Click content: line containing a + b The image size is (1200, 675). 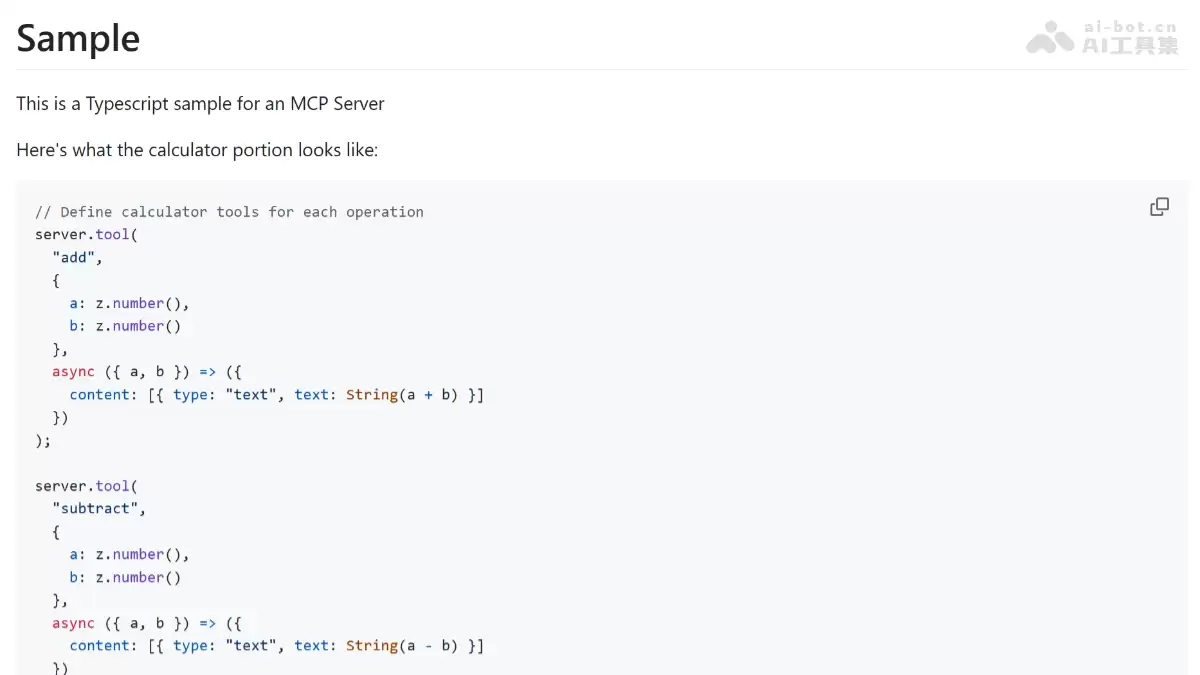pyautogui.click(x=277, y=395)
